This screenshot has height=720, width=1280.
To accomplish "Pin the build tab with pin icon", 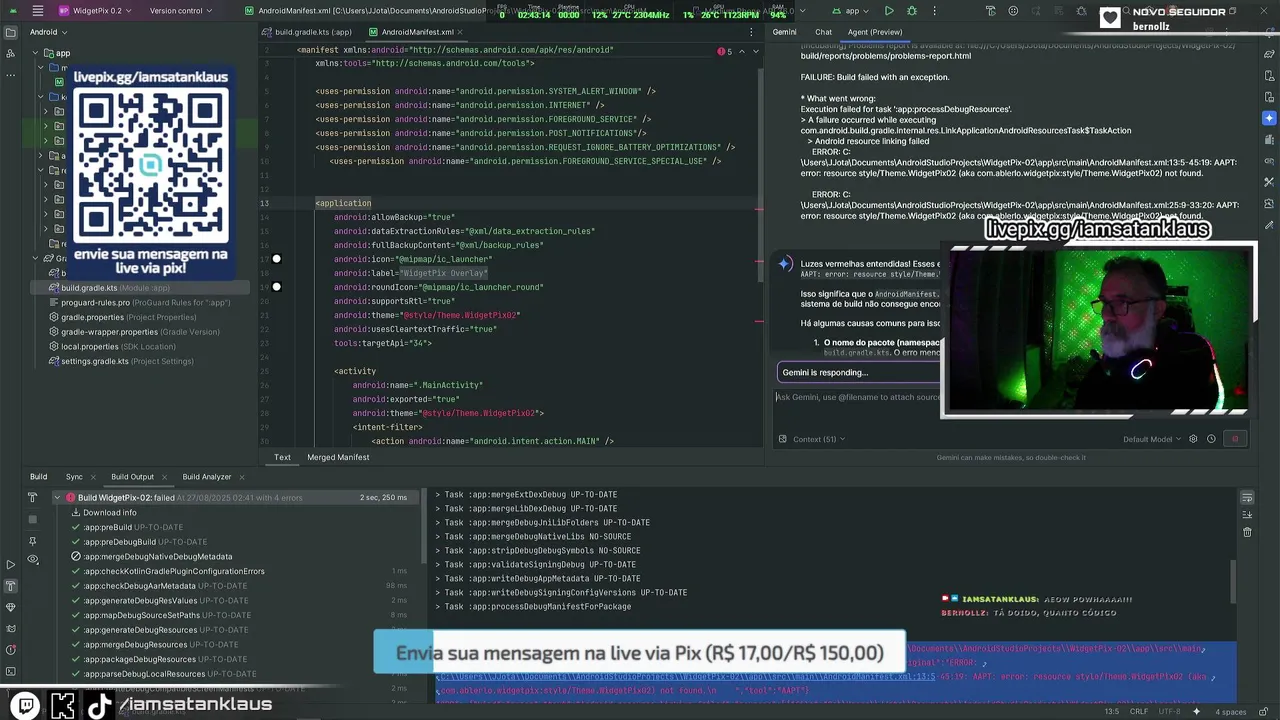I will (x=32, y=541).
